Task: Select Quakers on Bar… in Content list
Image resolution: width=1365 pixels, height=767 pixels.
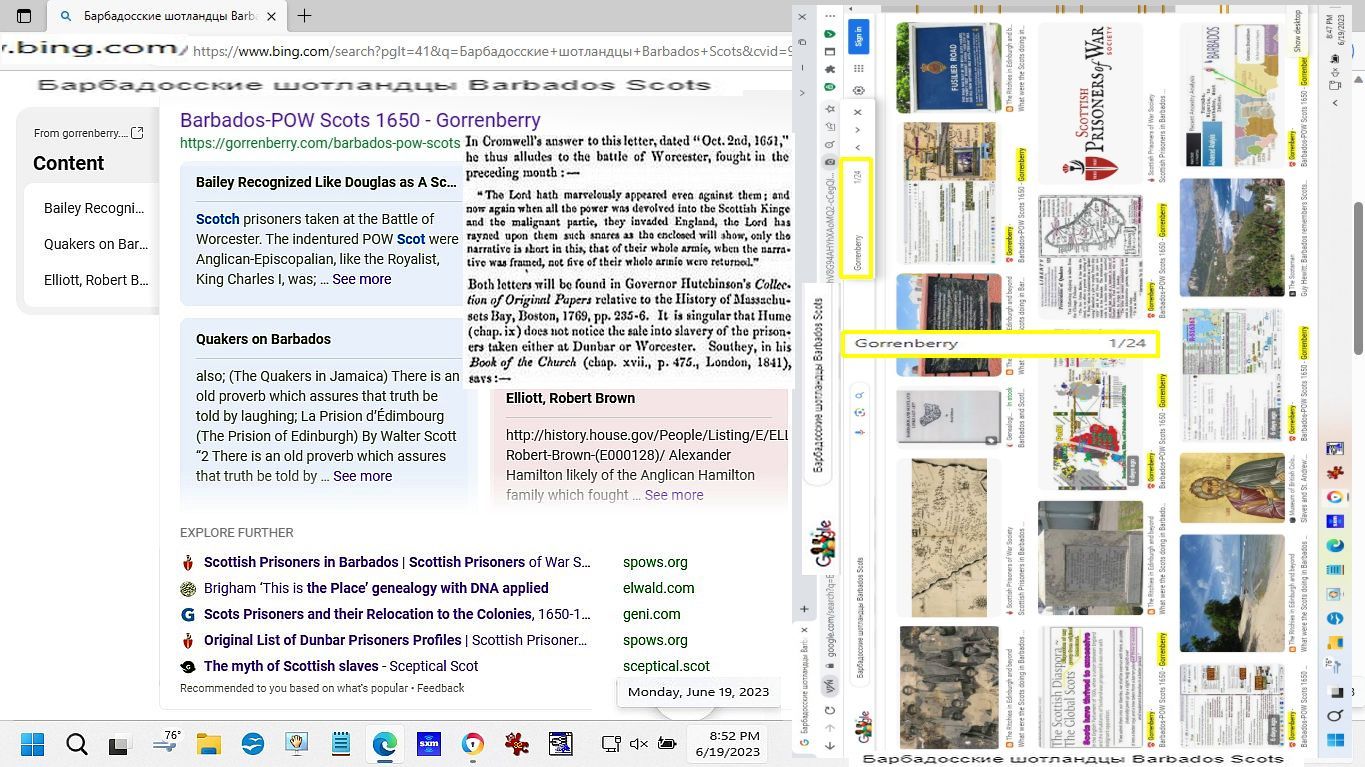Action: [x=96, y=244]
